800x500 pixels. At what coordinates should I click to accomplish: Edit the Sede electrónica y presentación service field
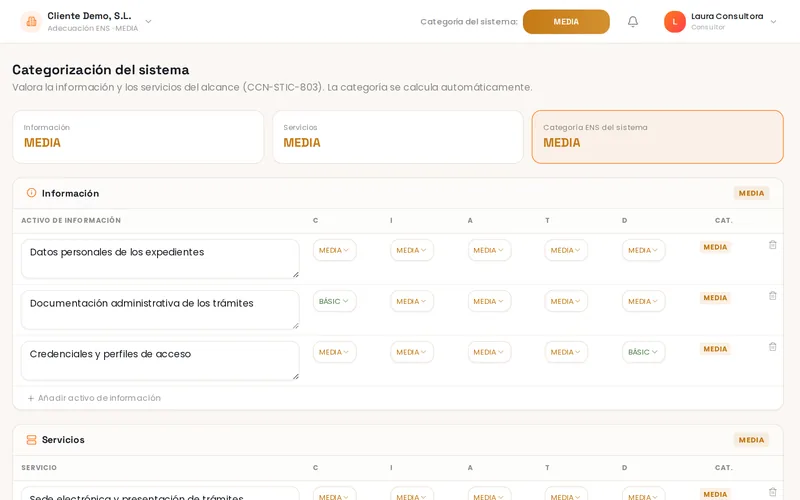tap(160, 493)
